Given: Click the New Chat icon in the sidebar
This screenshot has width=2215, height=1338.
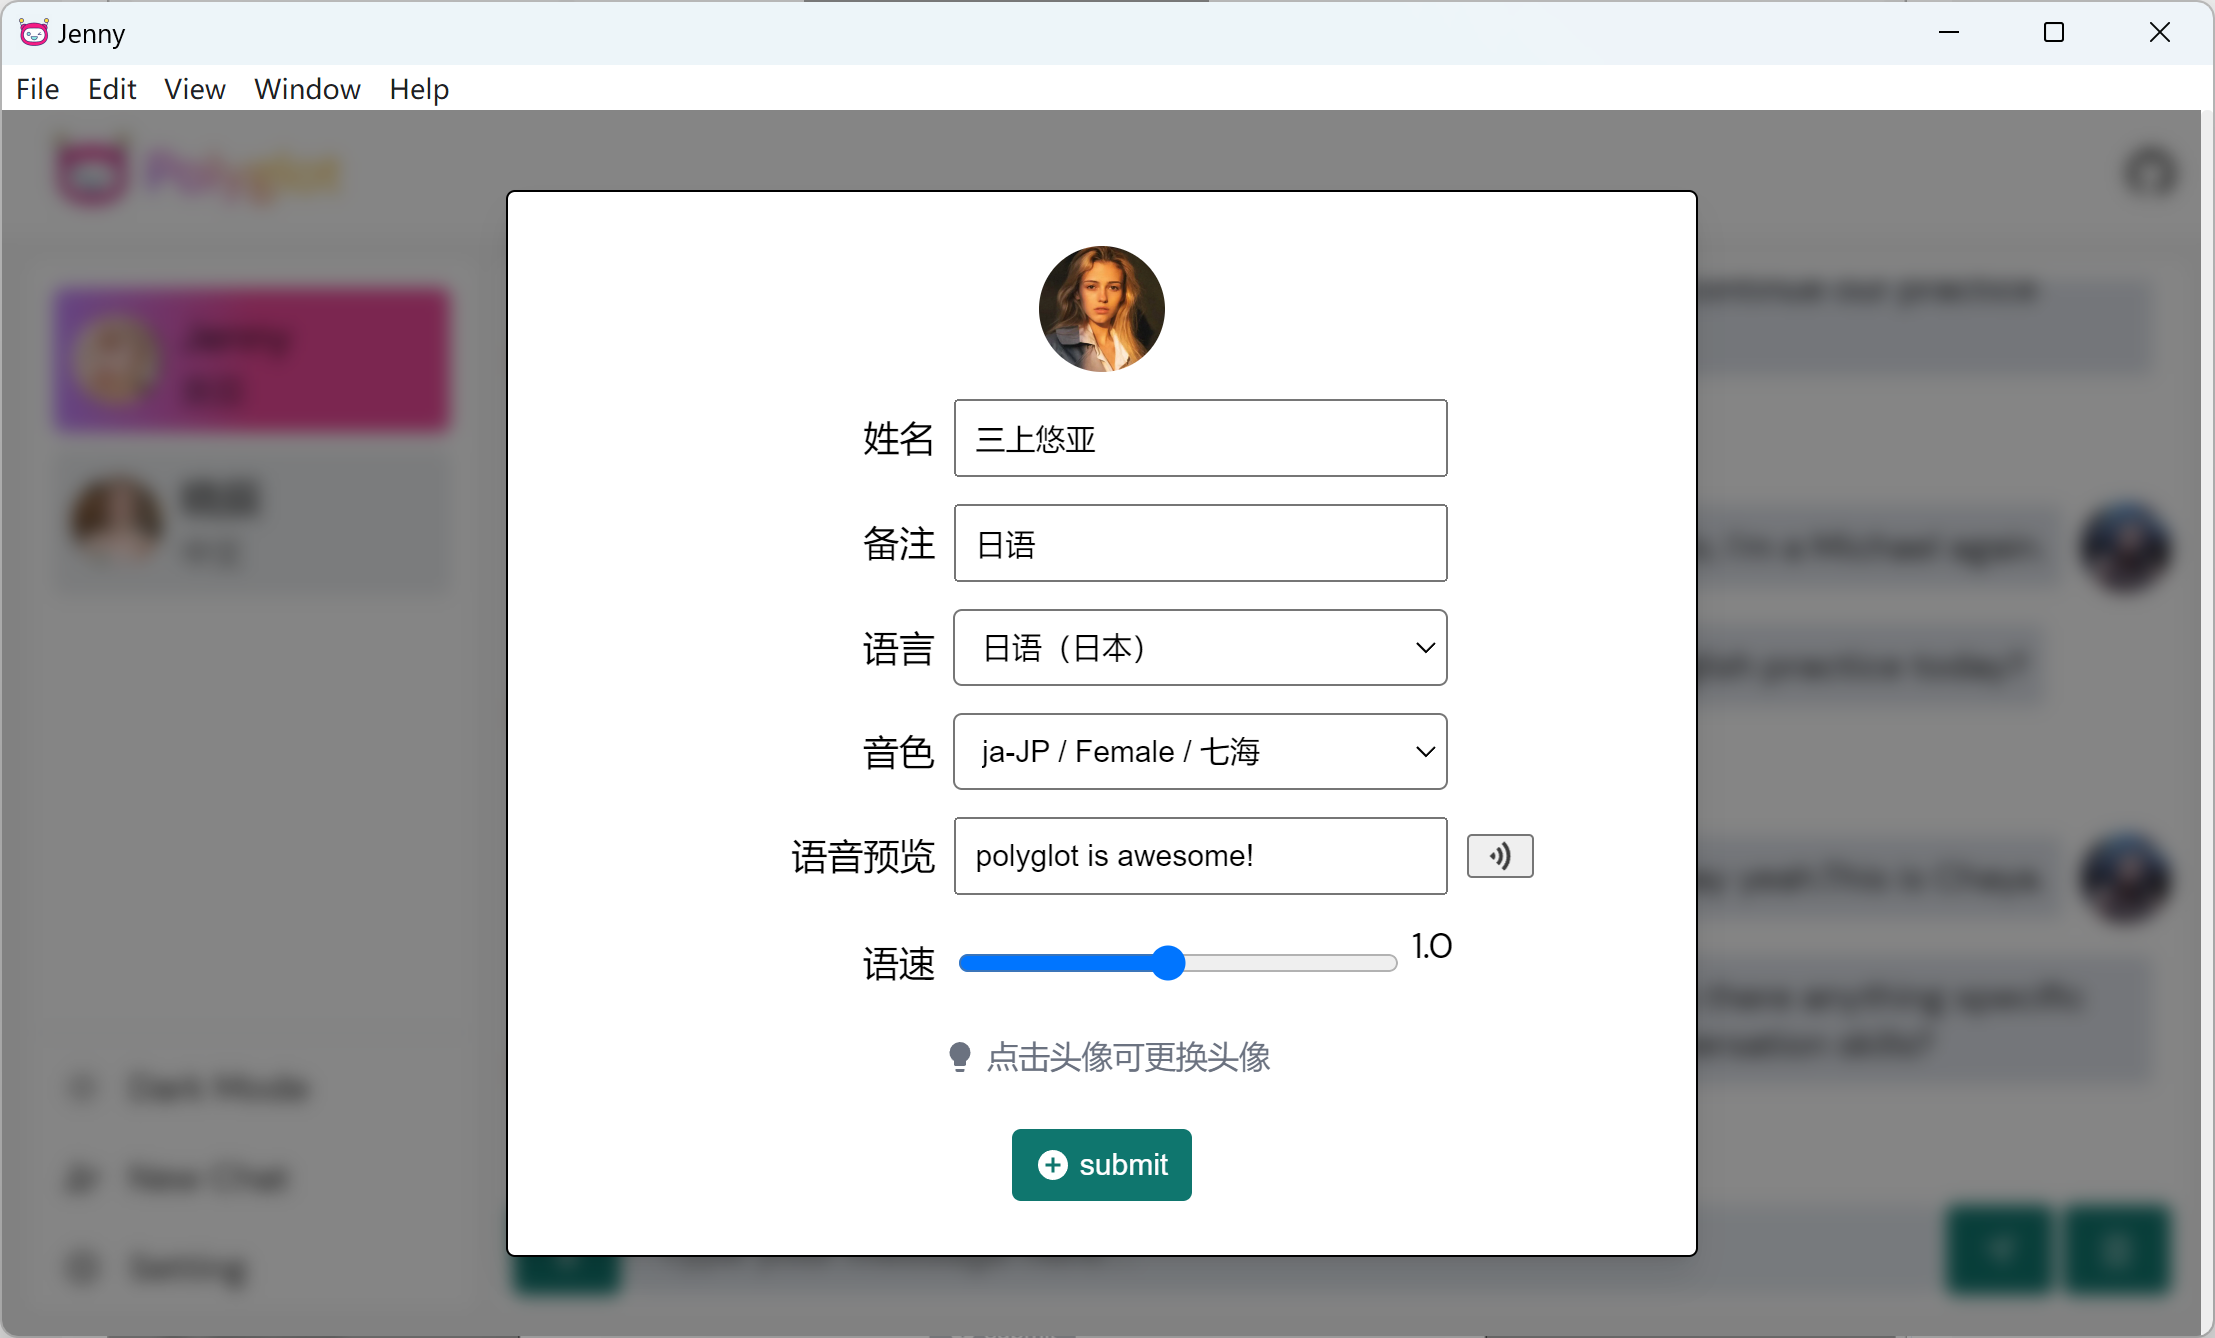Looking at the screenshot, I should pos(82,1178).
